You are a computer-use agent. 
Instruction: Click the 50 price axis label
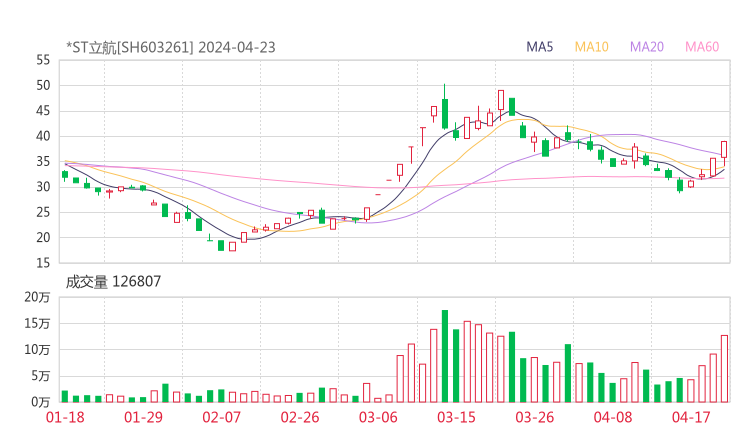(43, 85)
